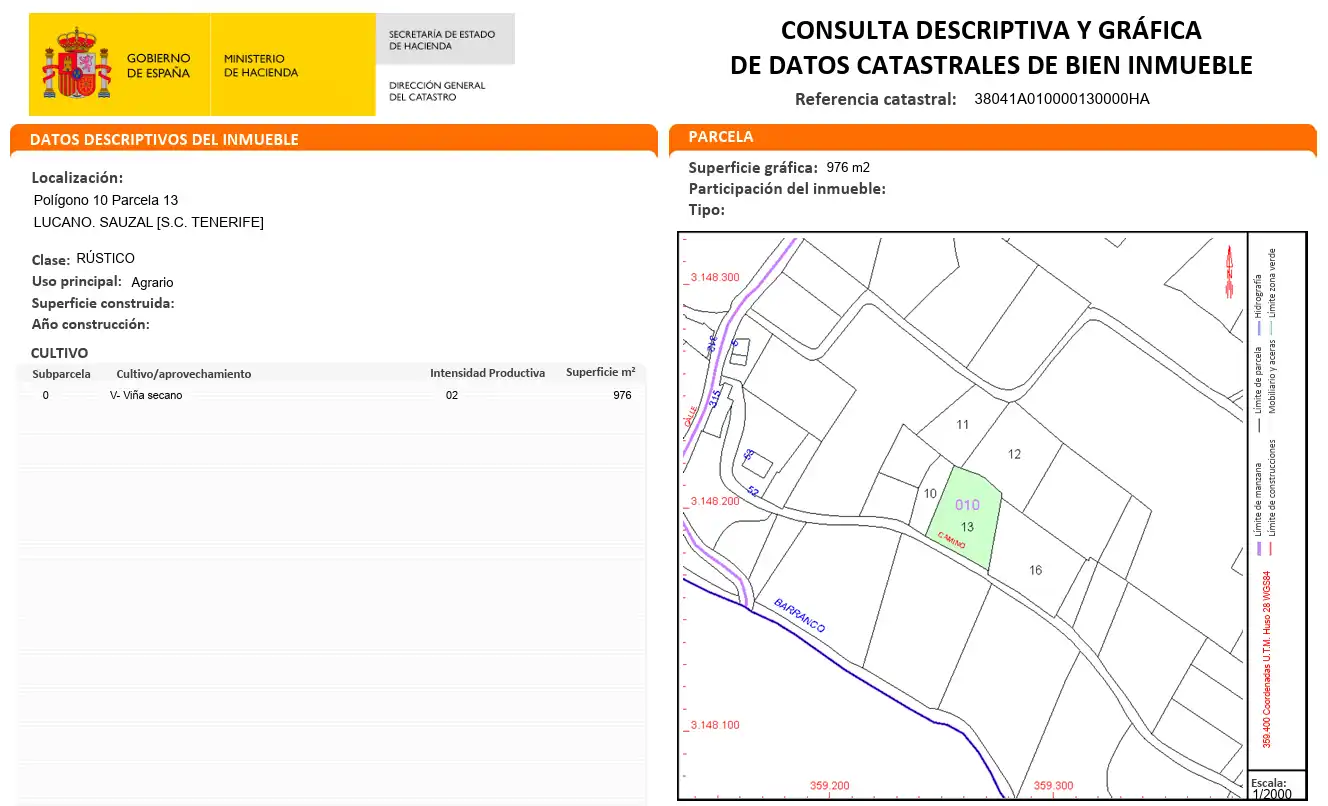Click parcel 16 on the map
This screenshot has width=1328, height=806.
(x=1036, y=570)
